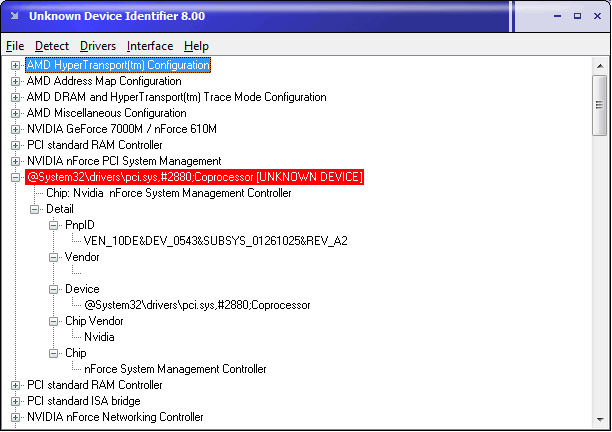612x432 pixels.
Task: Open the Detect menu
Action: (x=52, y=46)
